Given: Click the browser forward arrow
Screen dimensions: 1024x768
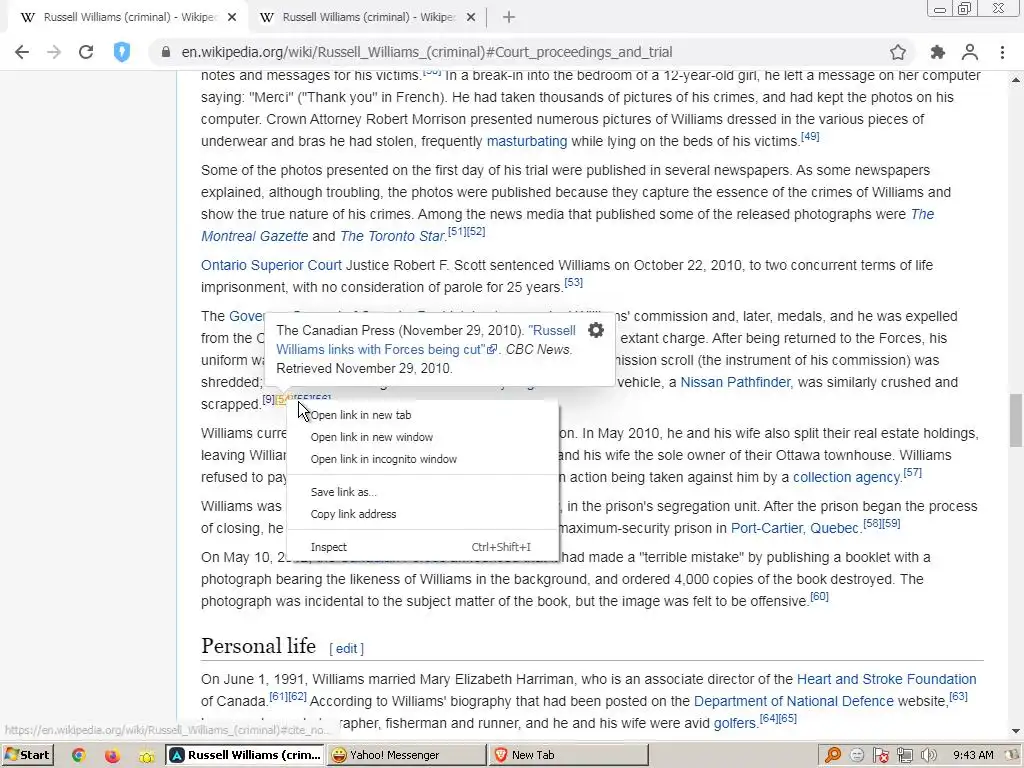Looking at the screenshot, I should point(54,52).
